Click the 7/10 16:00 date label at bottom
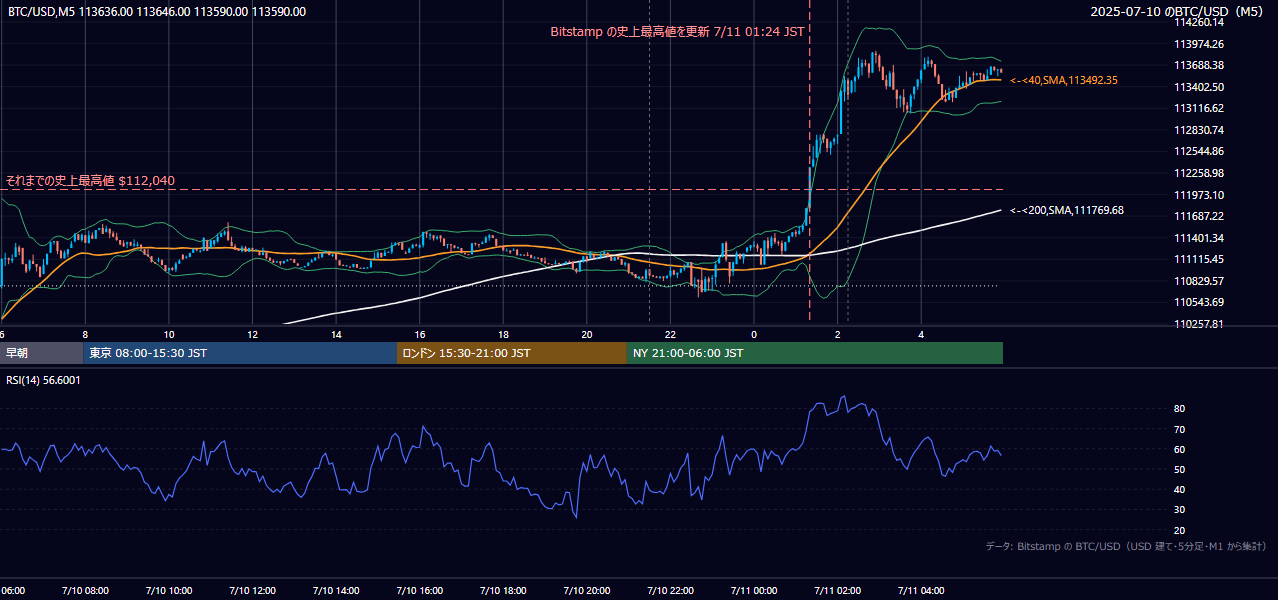The image size is (1278, 600). coord(419,590)
